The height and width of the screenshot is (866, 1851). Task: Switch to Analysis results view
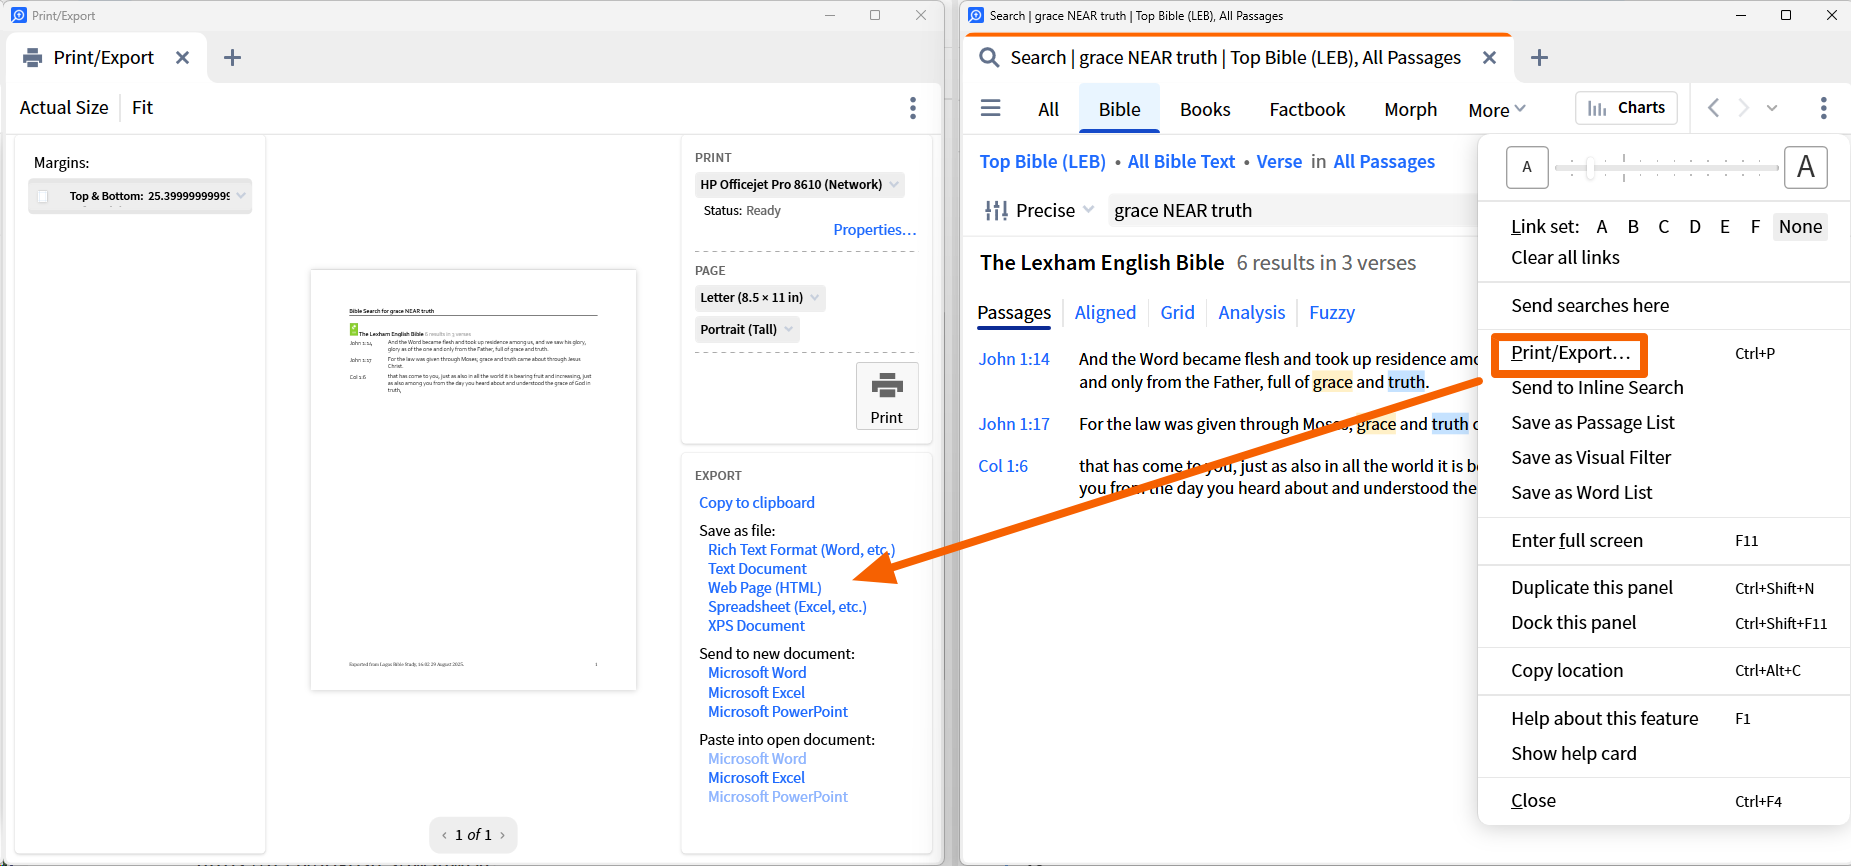pos(1251,313)
